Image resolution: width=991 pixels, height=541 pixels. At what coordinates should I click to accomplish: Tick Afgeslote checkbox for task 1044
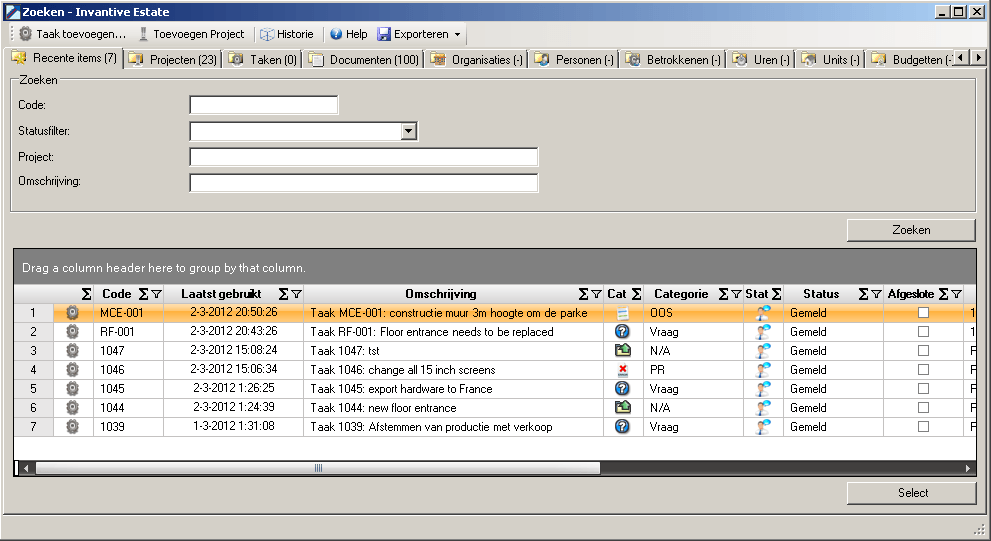pos(923,407)
